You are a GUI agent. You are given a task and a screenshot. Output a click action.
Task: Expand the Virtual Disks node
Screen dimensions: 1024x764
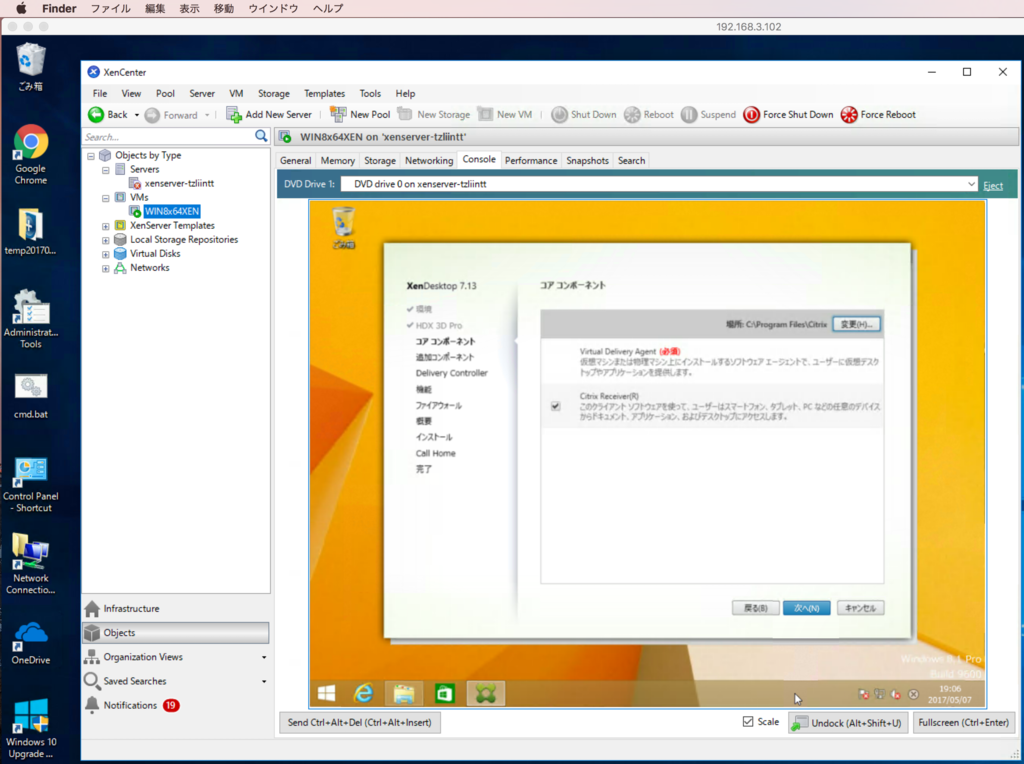pos(106,254)
